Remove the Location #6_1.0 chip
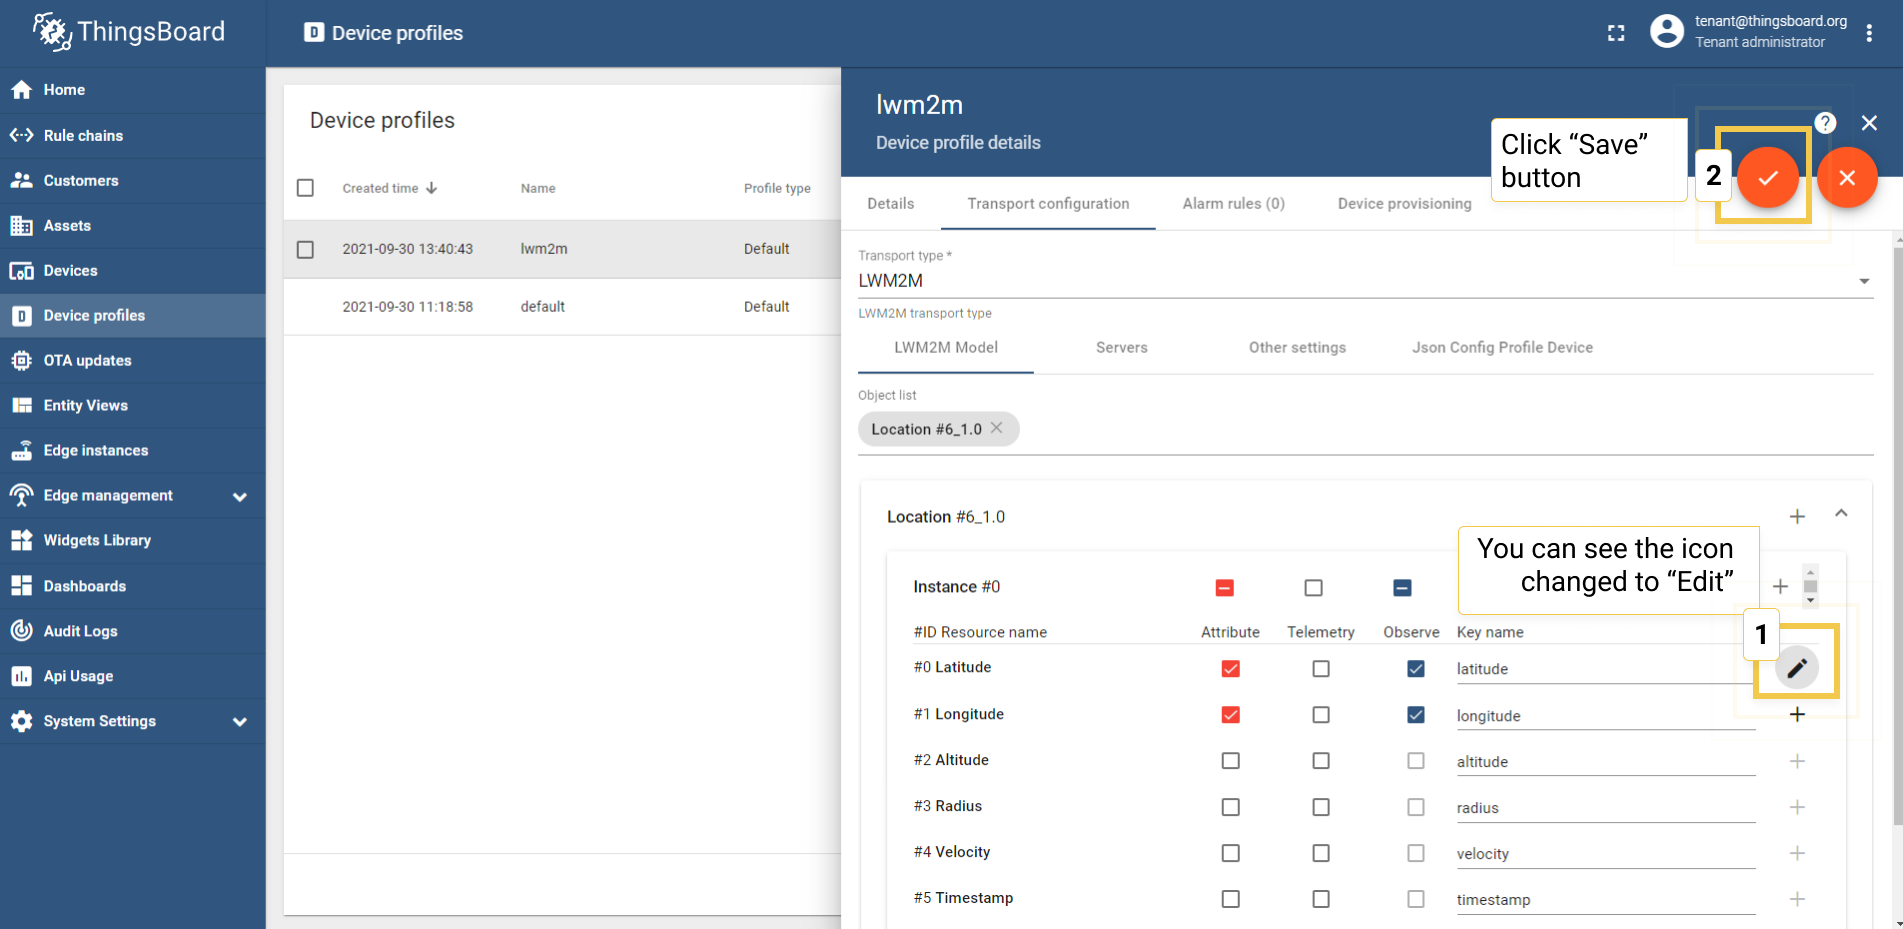The width and height of the screenshot is (1903, 929). coord(996,428)
